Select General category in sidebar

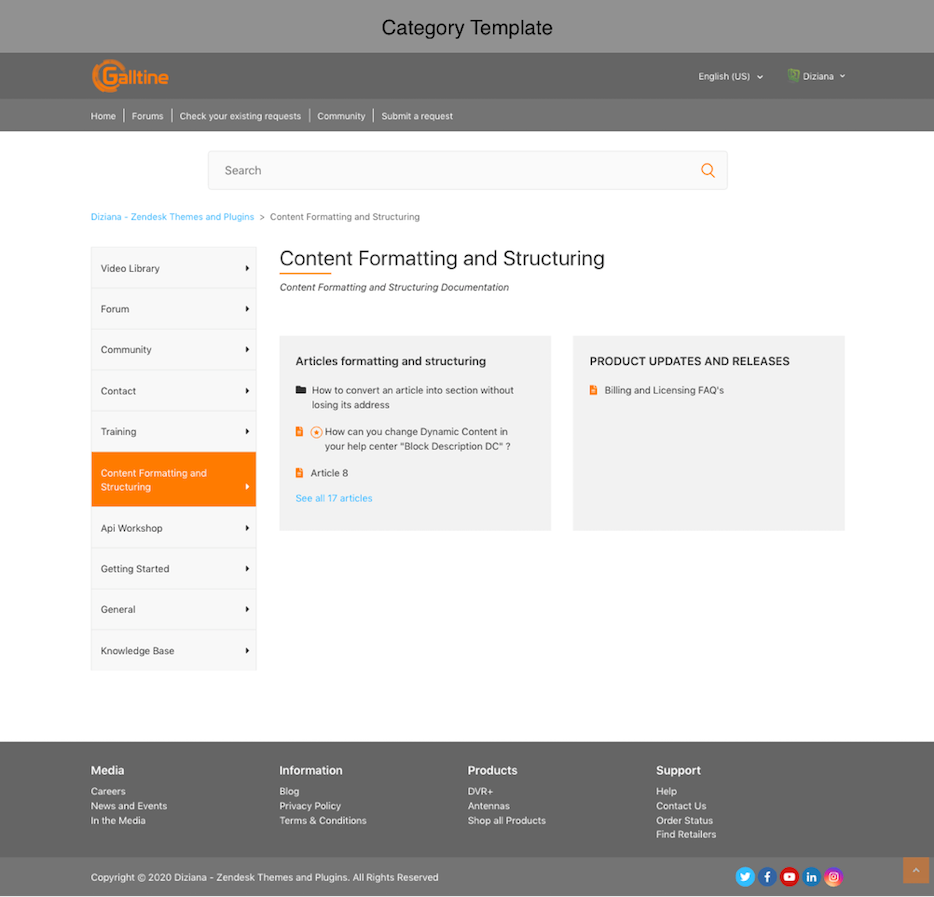173,609
